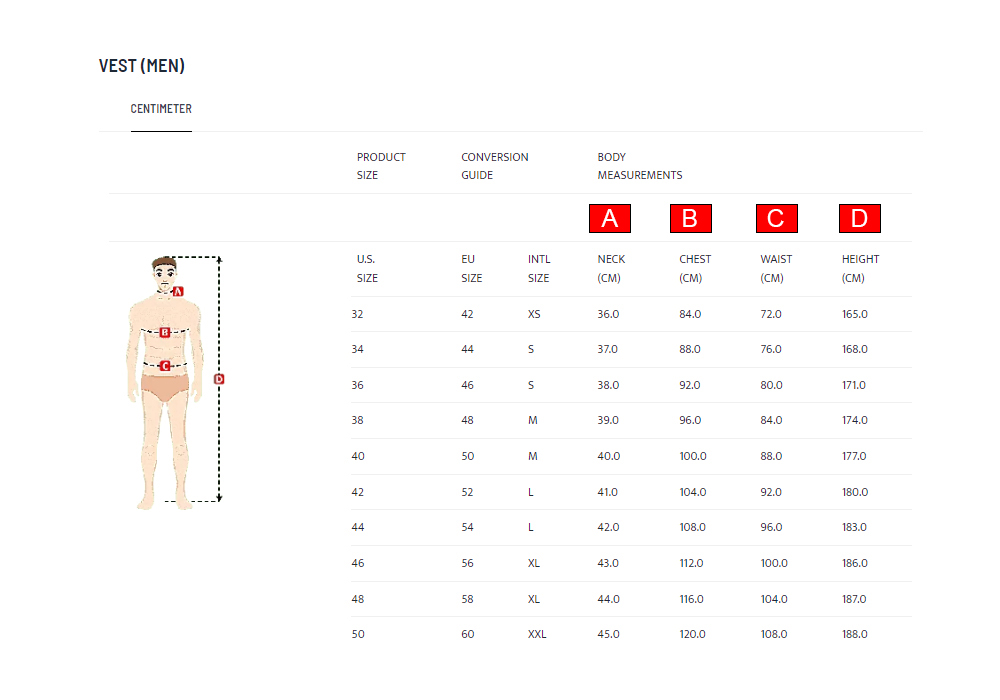
Task: Click the body measurement figure illustration
Action: (174, 383)
